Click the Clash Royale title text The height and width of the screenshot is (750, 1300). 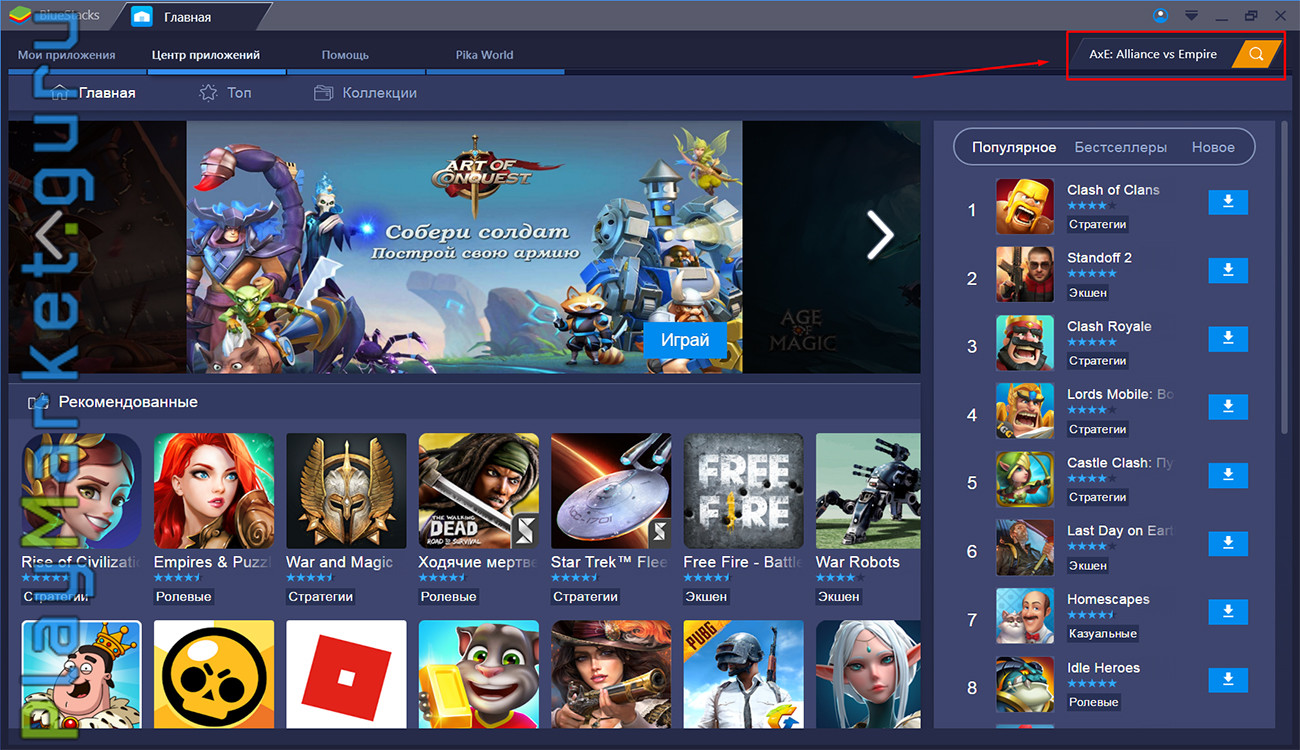[x=1109, y=326]
